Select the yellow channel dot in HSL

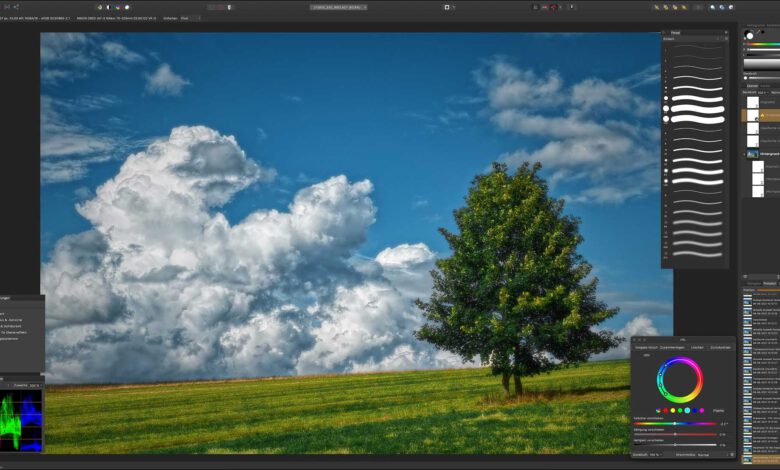(x=673, y=410)
